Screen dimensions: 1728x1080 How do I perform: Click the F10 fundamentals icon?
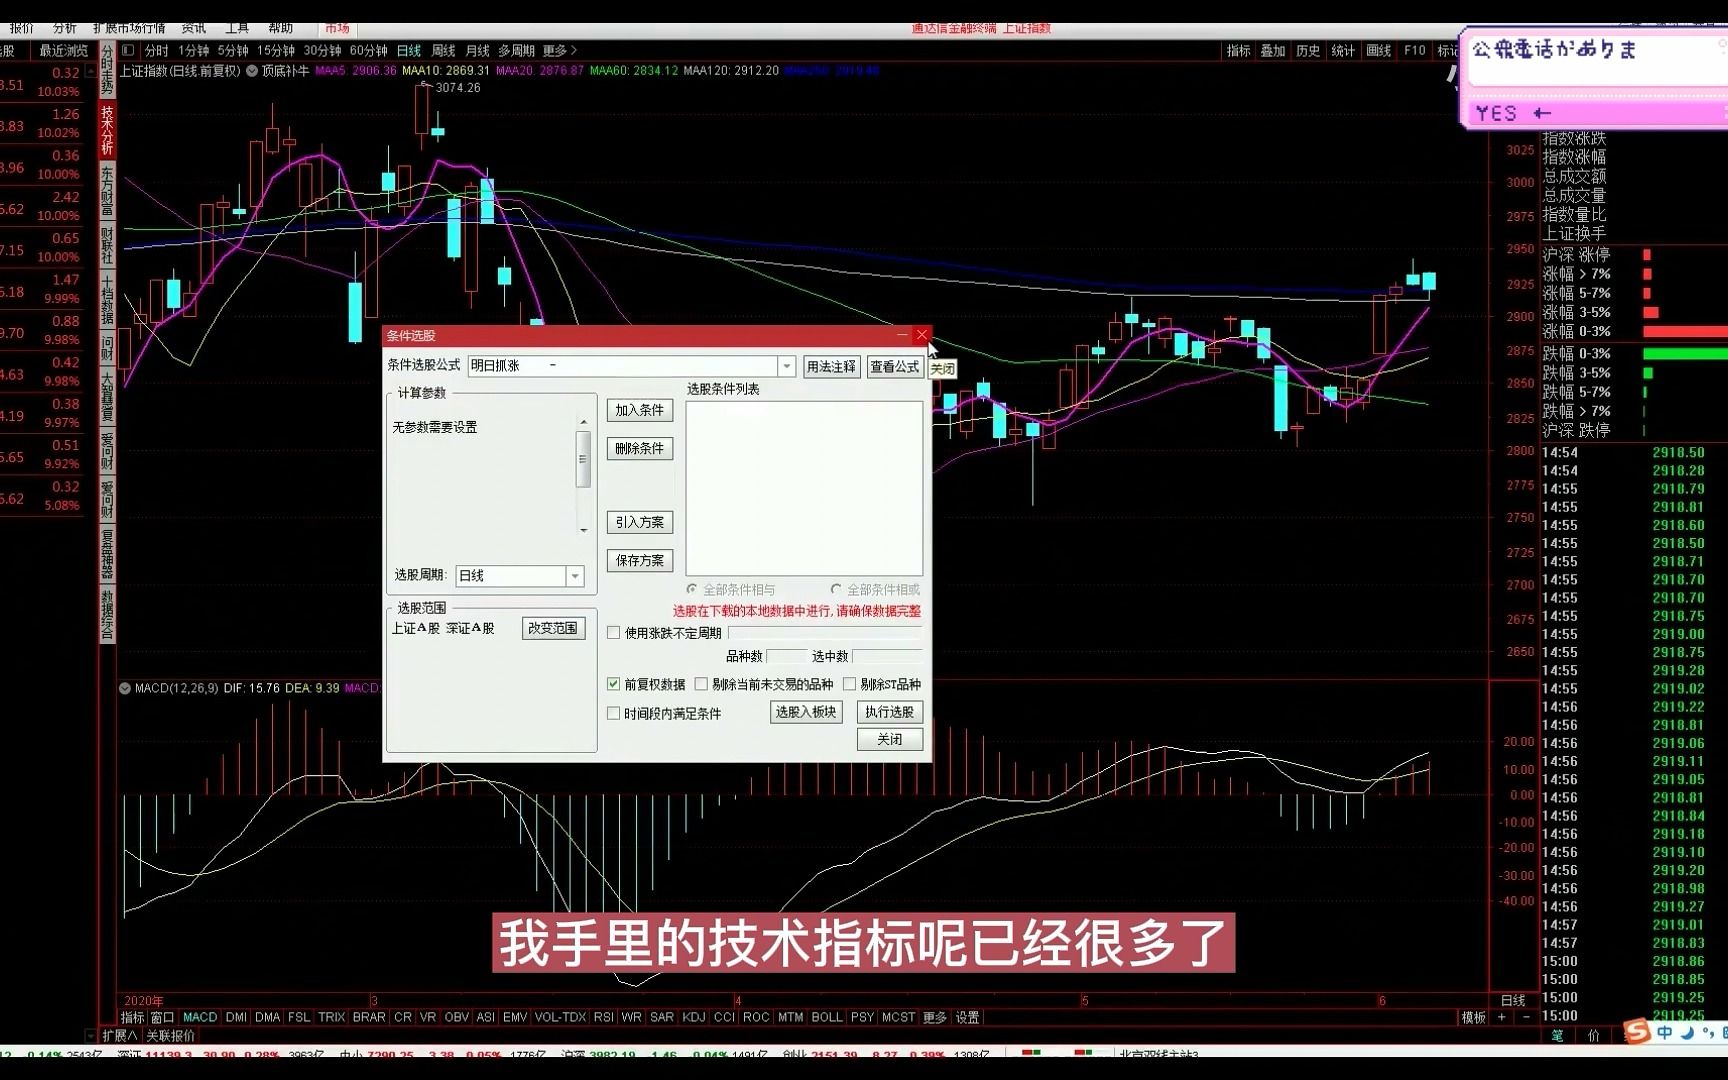(x=1413, y=51)
